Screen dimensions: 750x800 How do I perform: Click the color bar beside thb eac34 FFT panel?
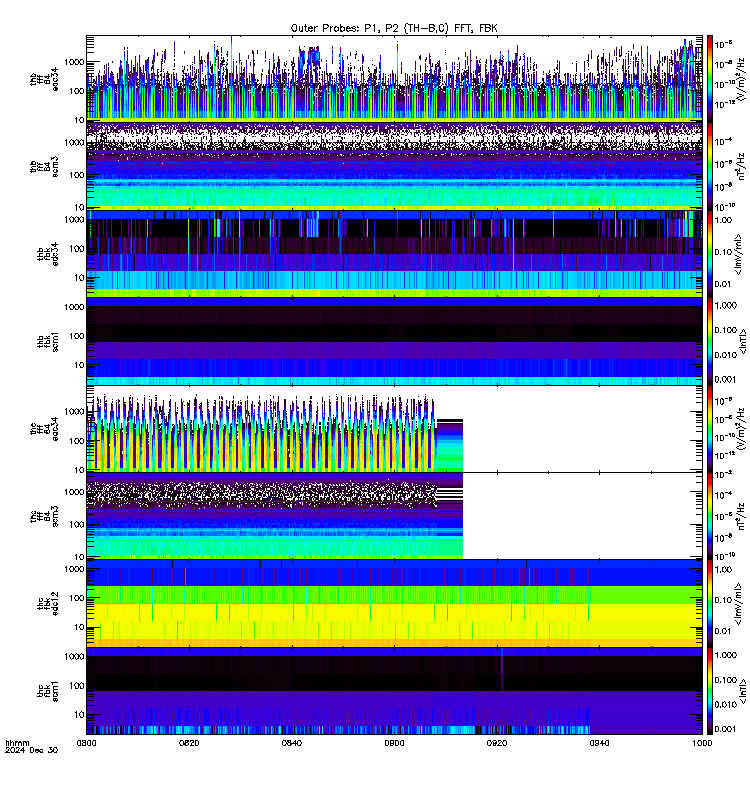pyautogui.click(x=710, y=78)
